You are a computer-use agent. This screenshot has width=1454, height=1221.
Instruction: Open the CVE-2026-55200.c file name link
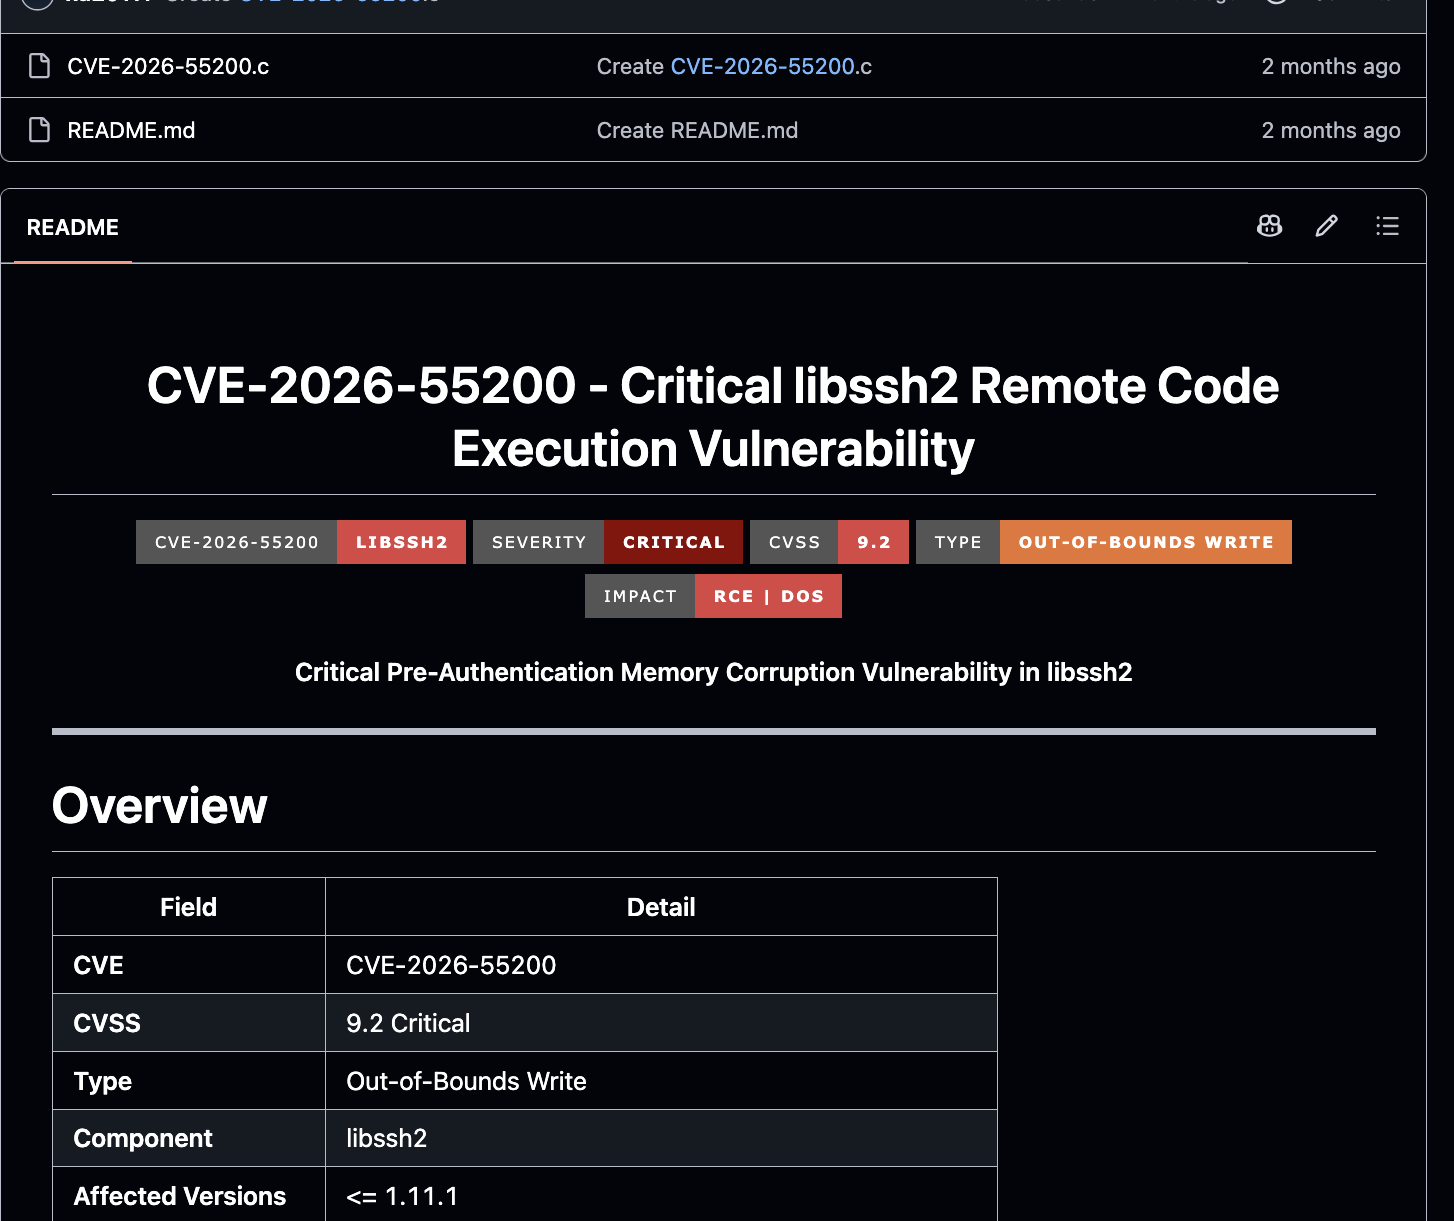(168, 66)
